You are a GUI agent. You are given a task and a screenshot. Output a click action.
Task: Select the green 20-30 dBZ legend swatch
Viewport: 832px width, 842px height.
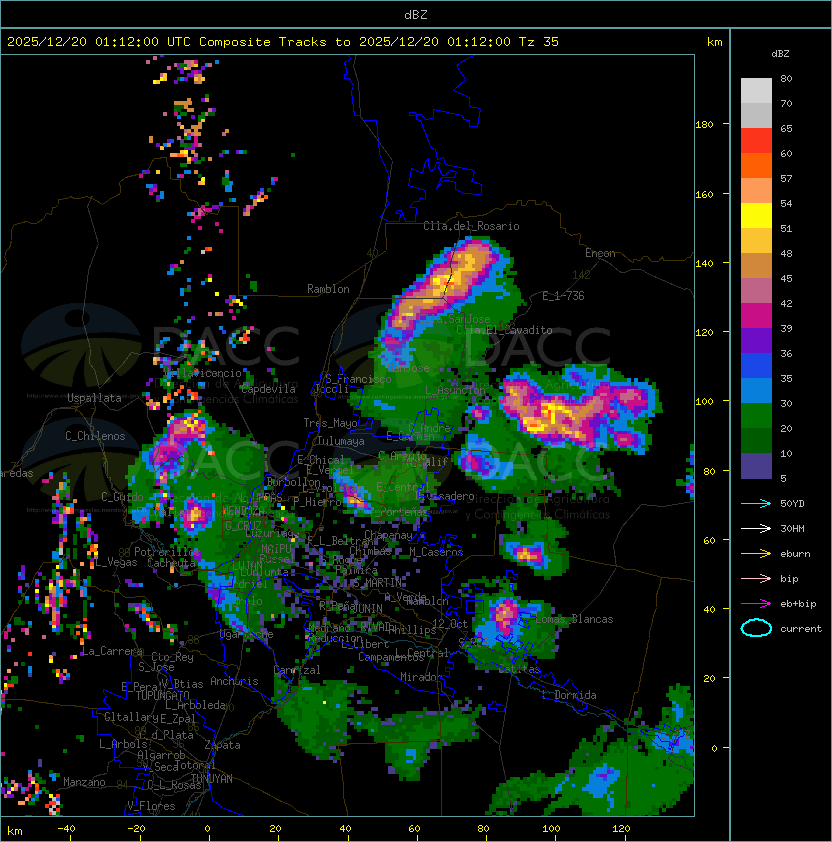point(756,416)
